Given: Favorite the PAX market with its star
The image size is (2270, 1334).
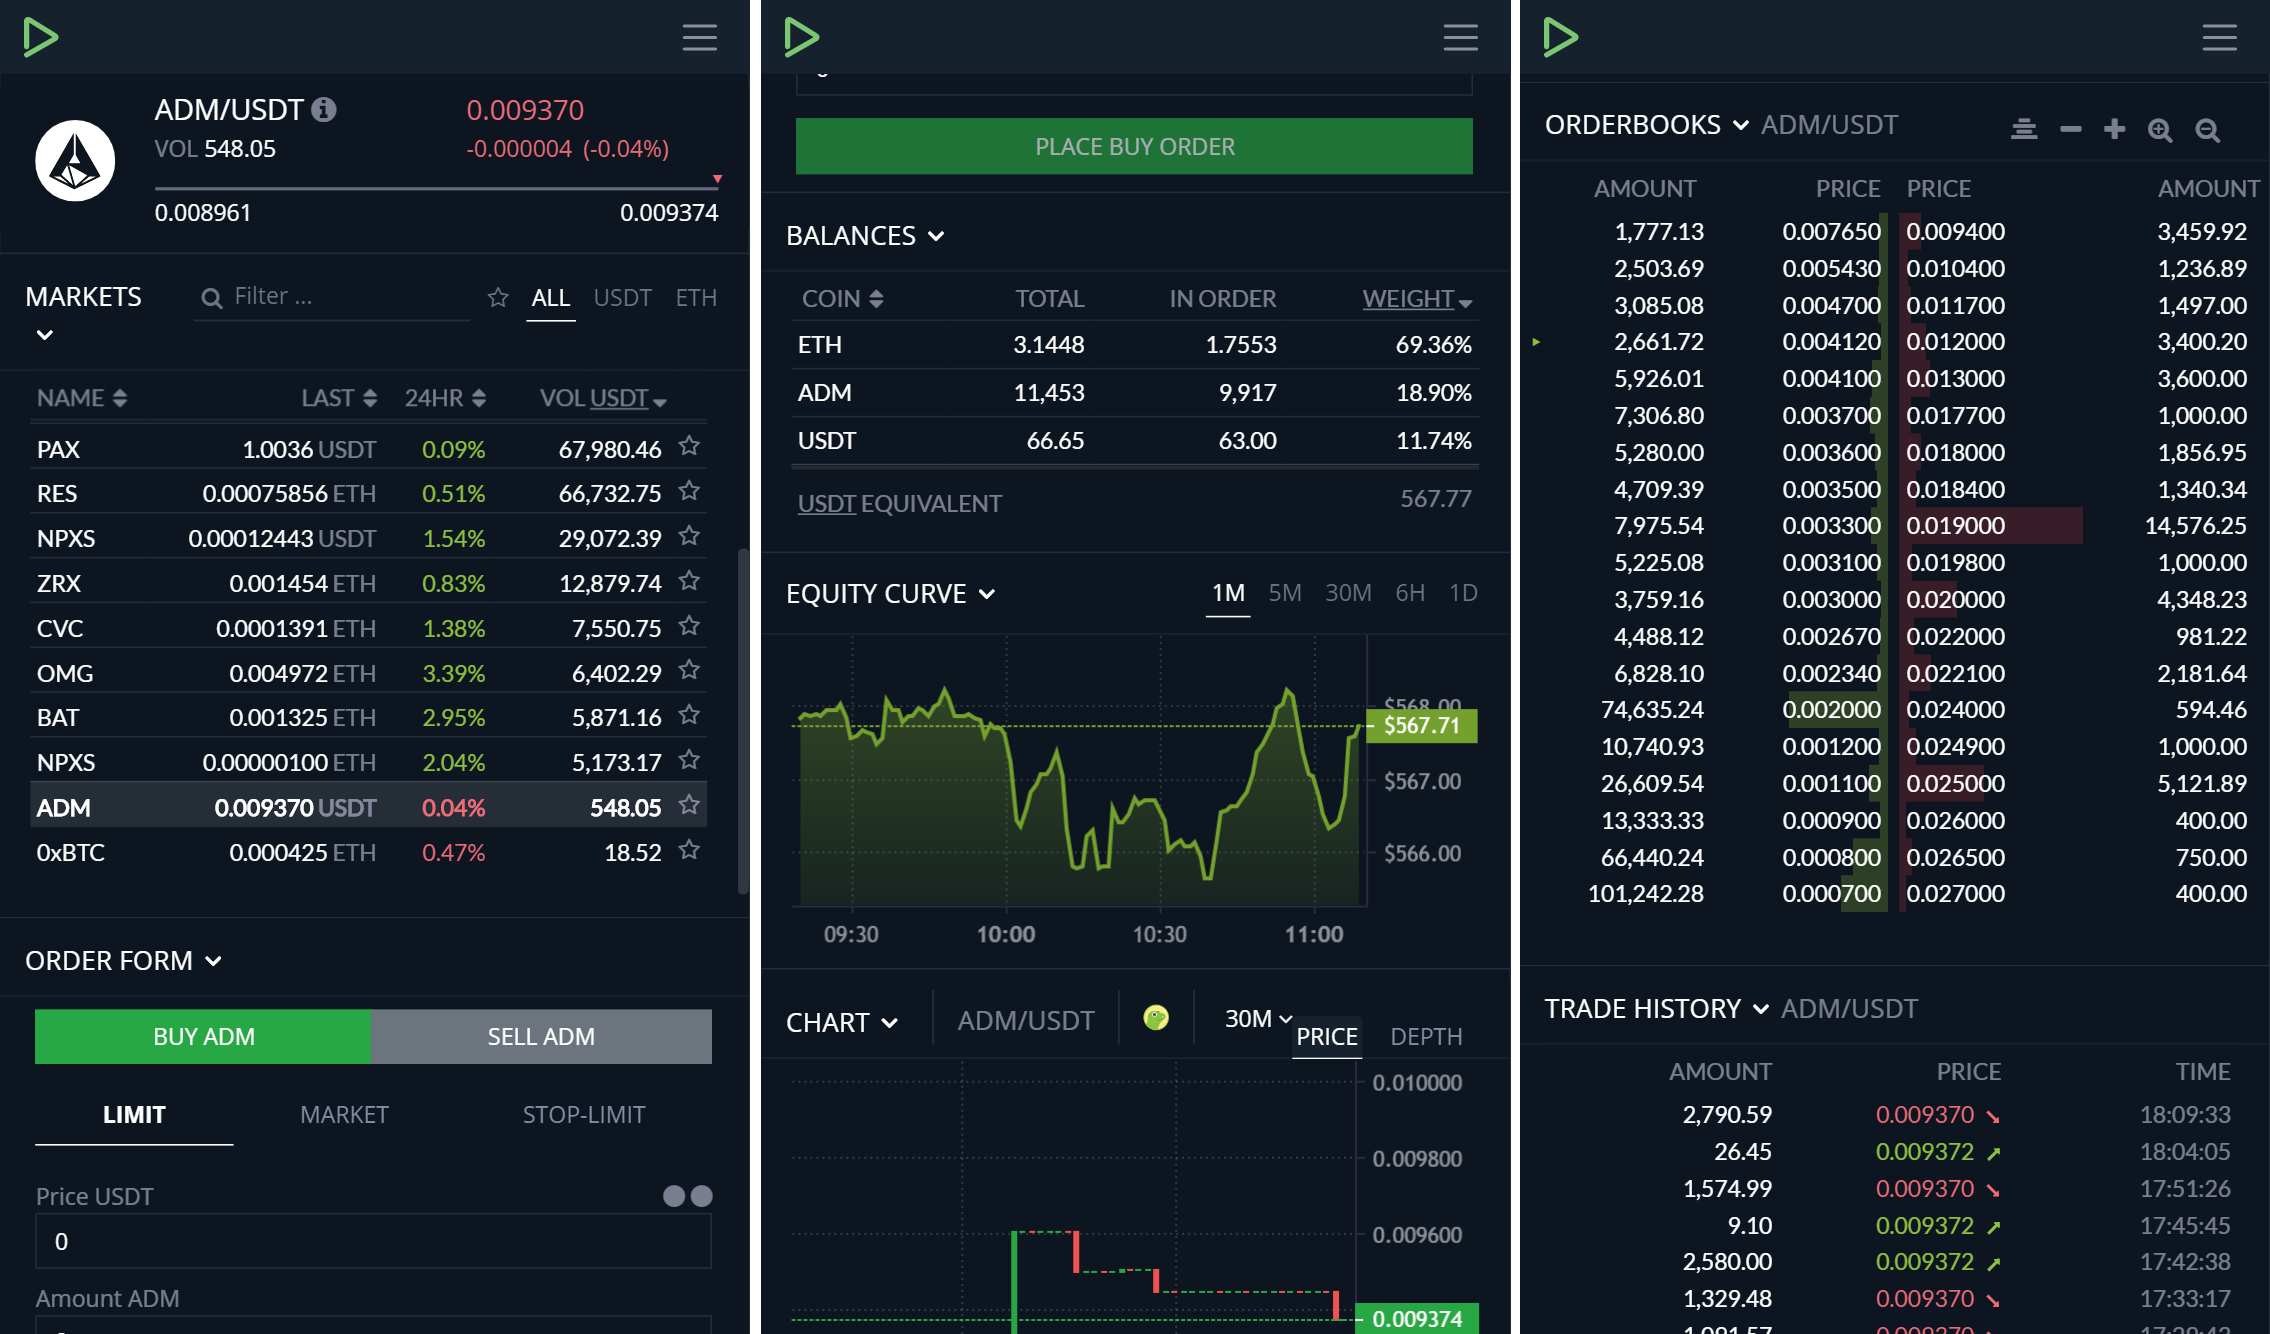Looking at the screenshot, I should [x=689, y=446].
